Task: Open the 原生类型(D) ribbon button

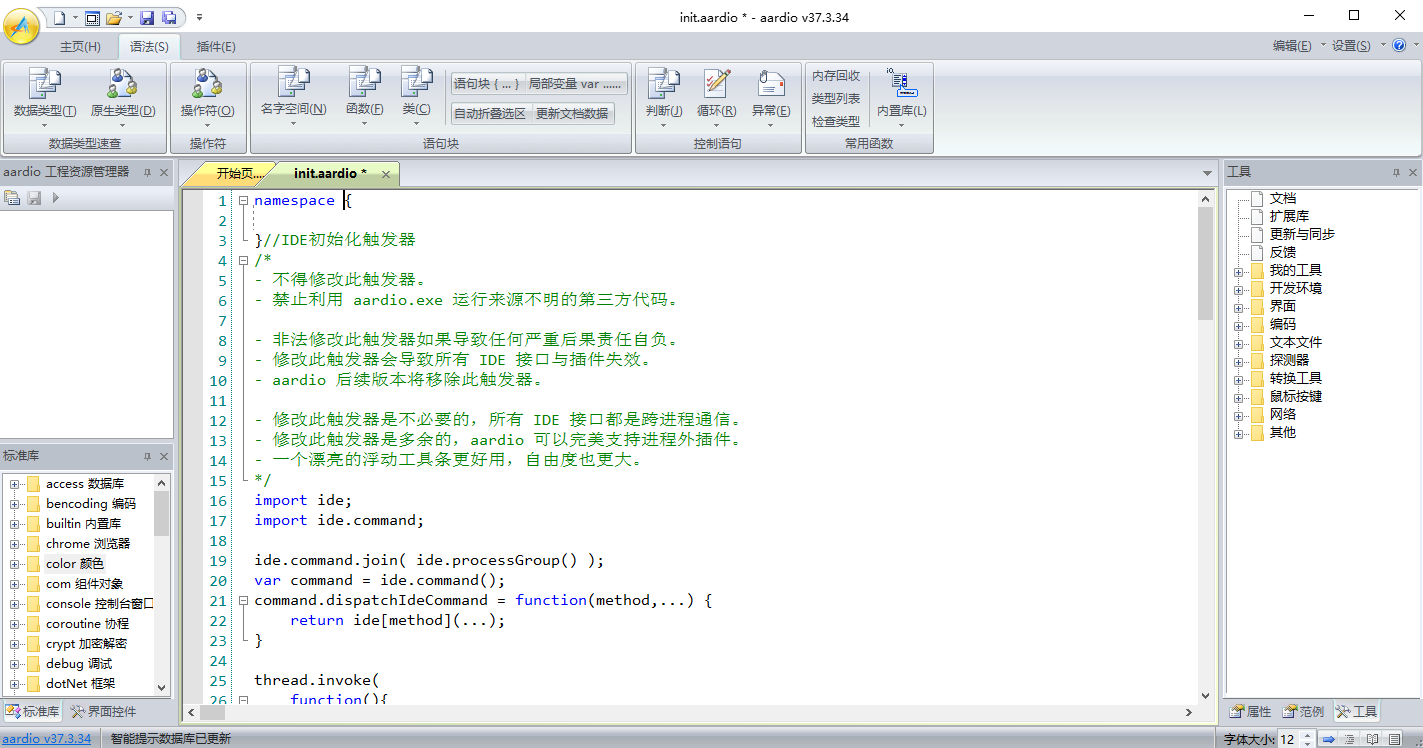Action: [123, 98]
